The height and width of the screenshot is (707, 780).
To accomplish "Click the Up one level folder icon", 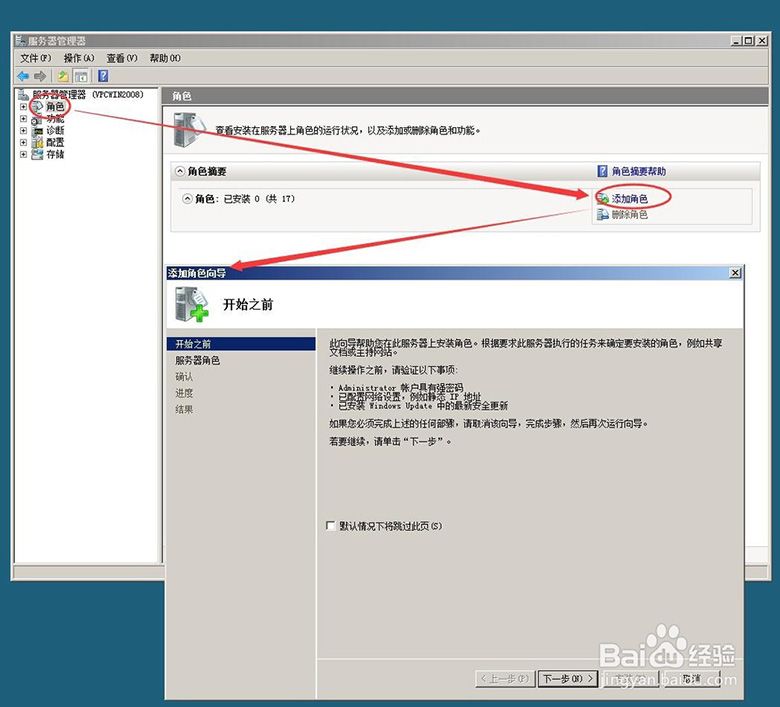I will tap(63, 76).
